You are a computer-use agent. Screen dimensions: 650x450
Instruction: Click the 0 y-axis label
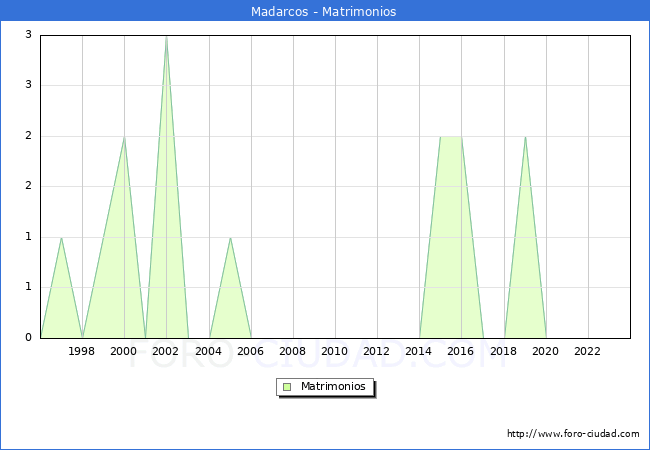[x=28, y=337]
